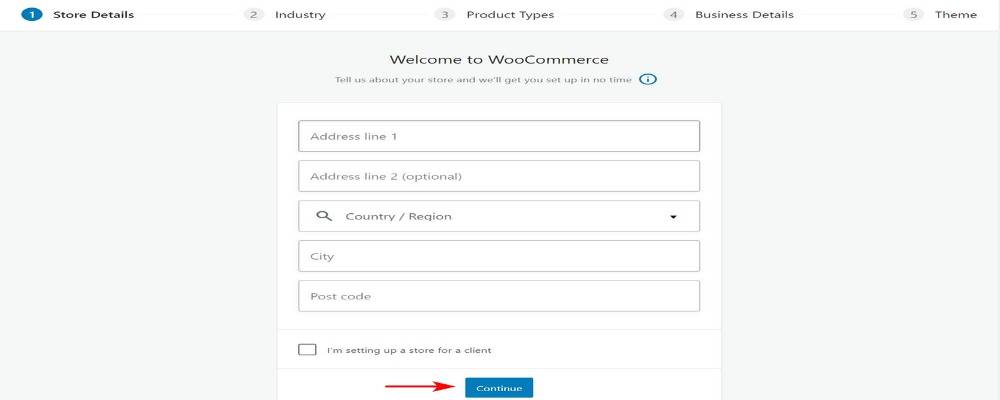The width and height of the screenshot is (1000, 400).
Task: Jump to the Business Details step
Action: point(744,15)
